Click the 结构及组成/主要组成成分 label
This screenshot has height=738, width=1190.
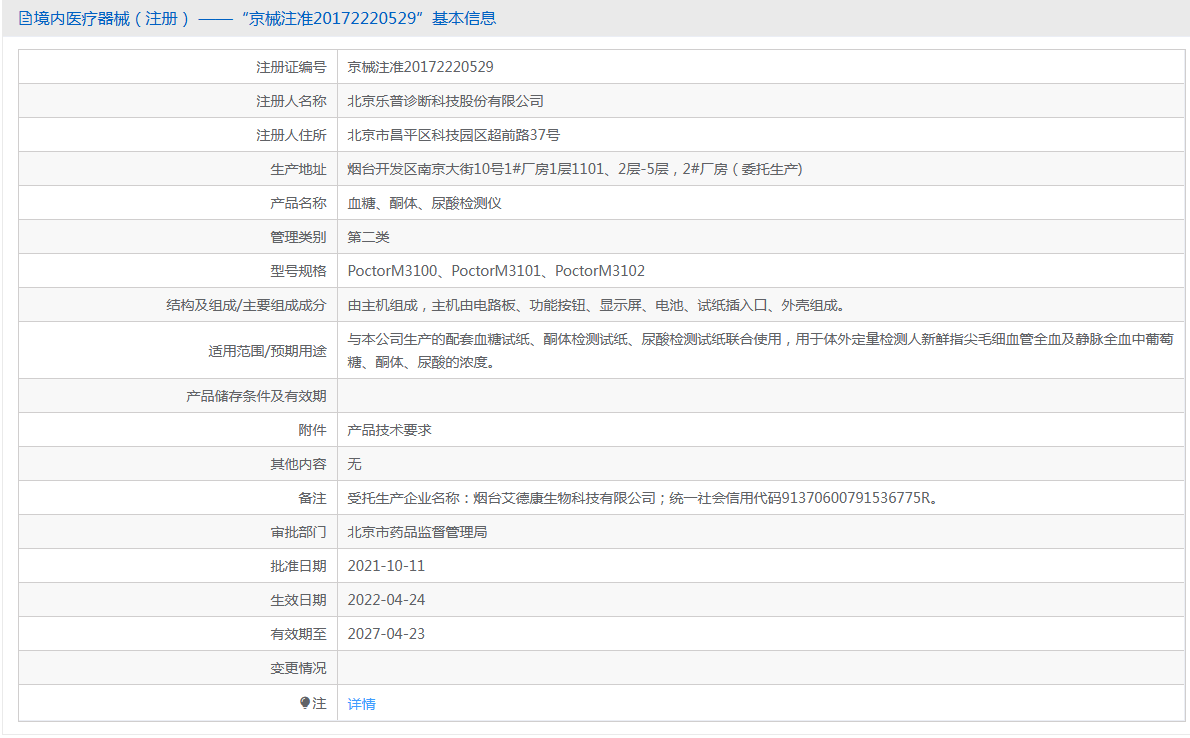click(x=246, y=305)
